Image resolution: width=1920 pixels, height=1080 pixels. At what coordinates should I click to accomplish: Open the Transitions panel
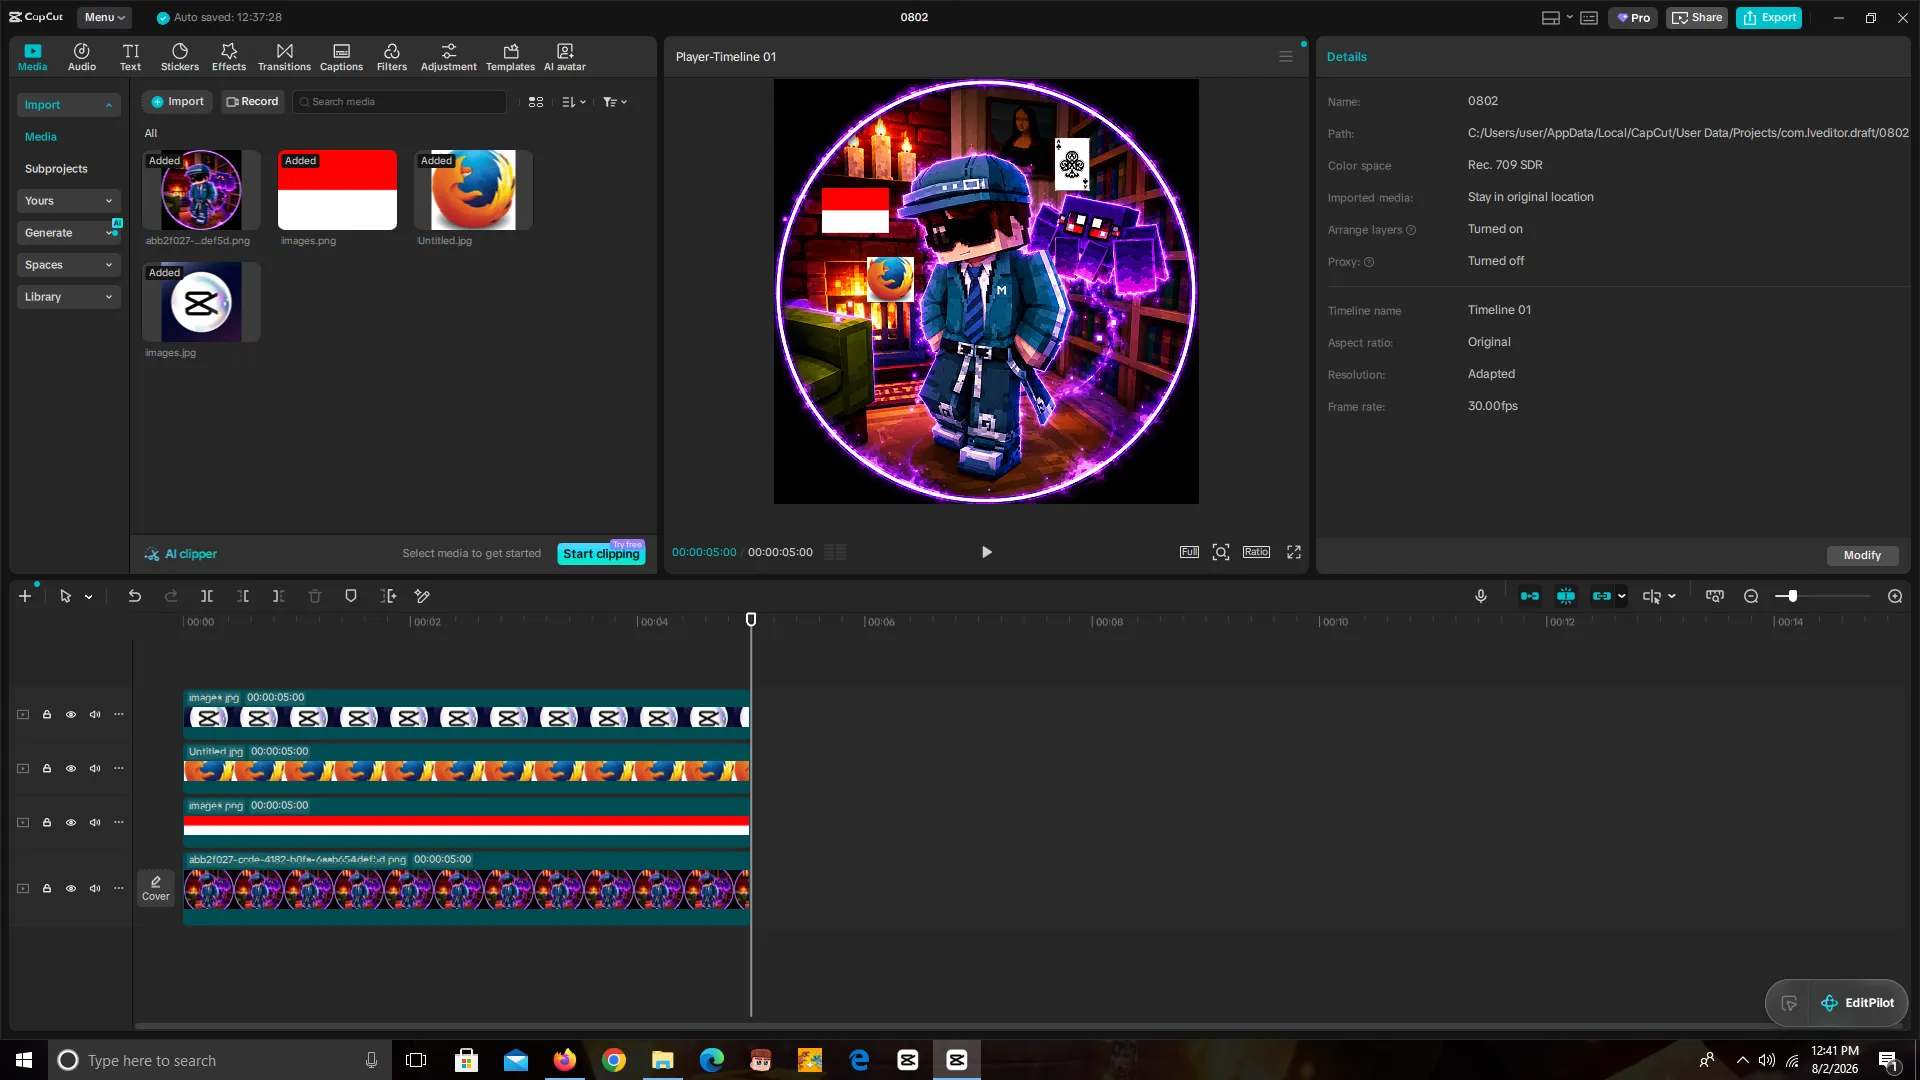[x=284, y=57]
